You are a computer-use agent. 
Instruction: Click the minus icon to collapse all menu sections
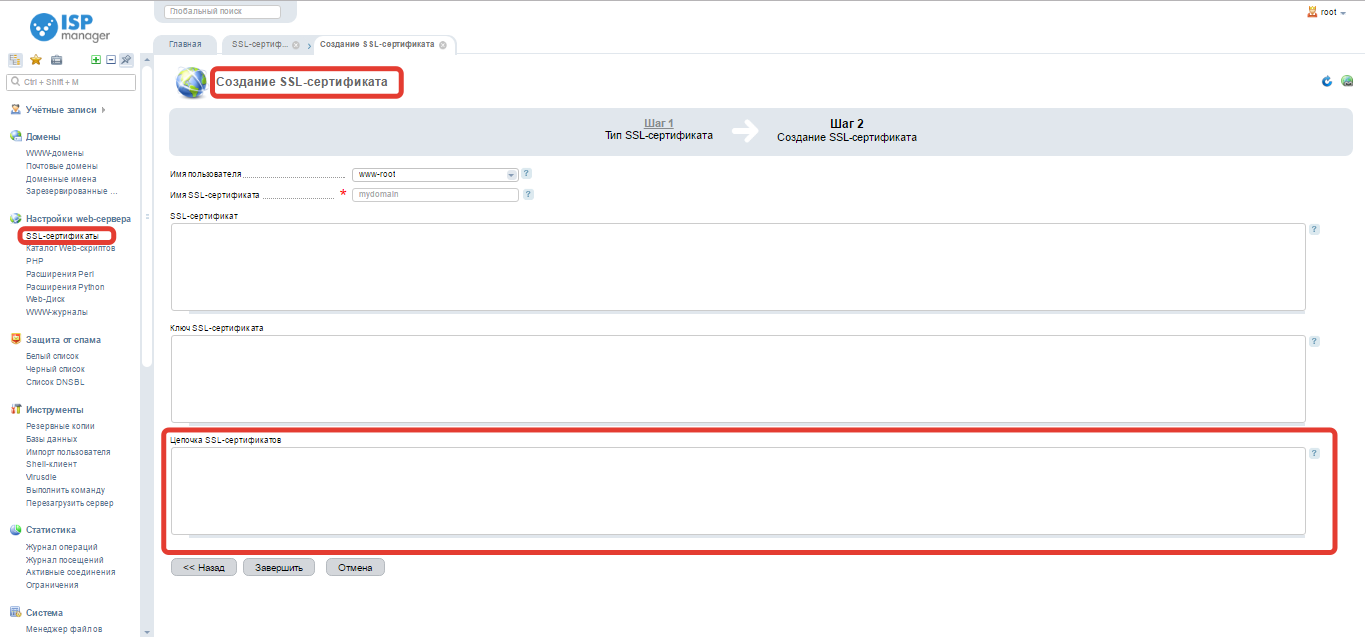pyautogui.click(x=111, y=60)
